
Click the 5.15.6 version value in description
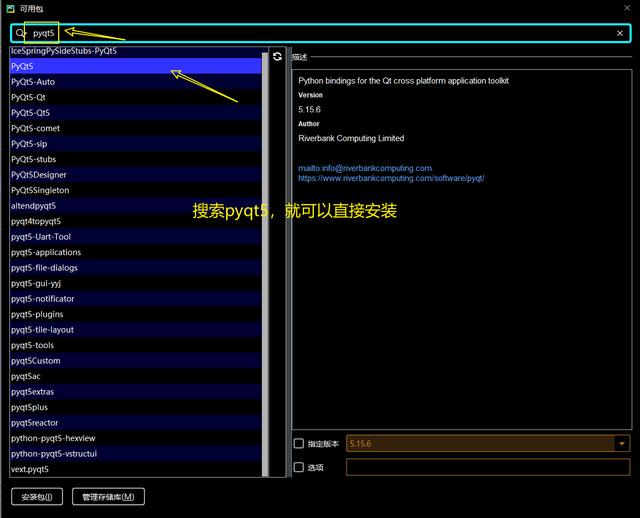click(309, 109)
